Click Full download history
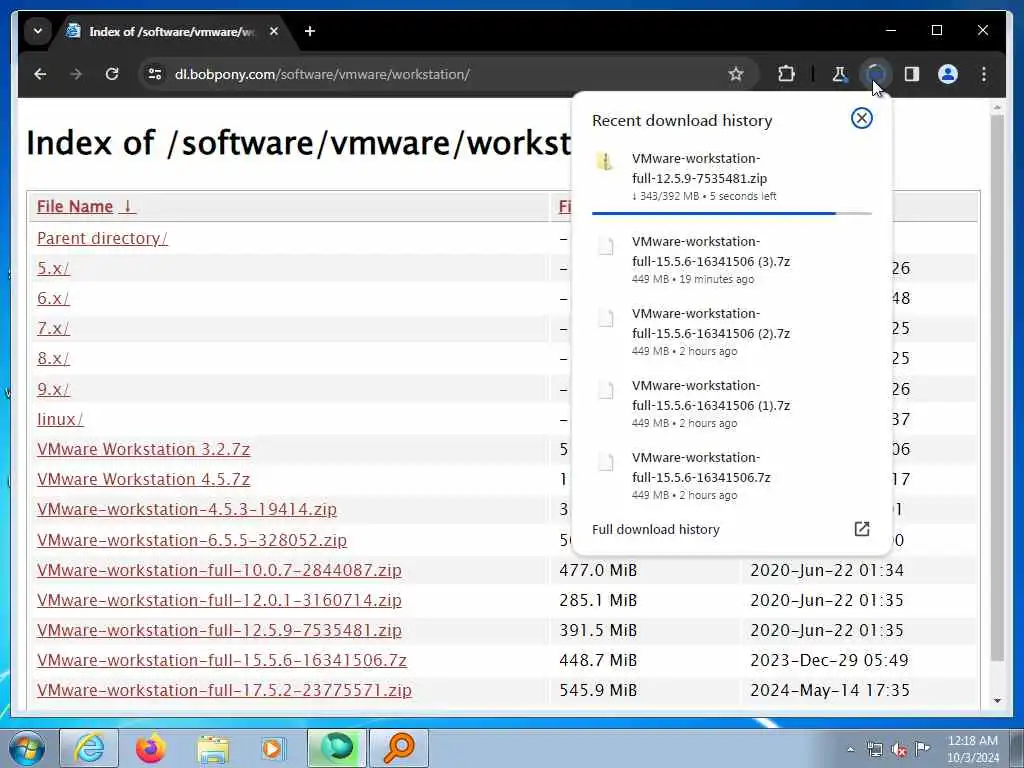The width and height of the screenshot is (1024, 768). [656, 530]
